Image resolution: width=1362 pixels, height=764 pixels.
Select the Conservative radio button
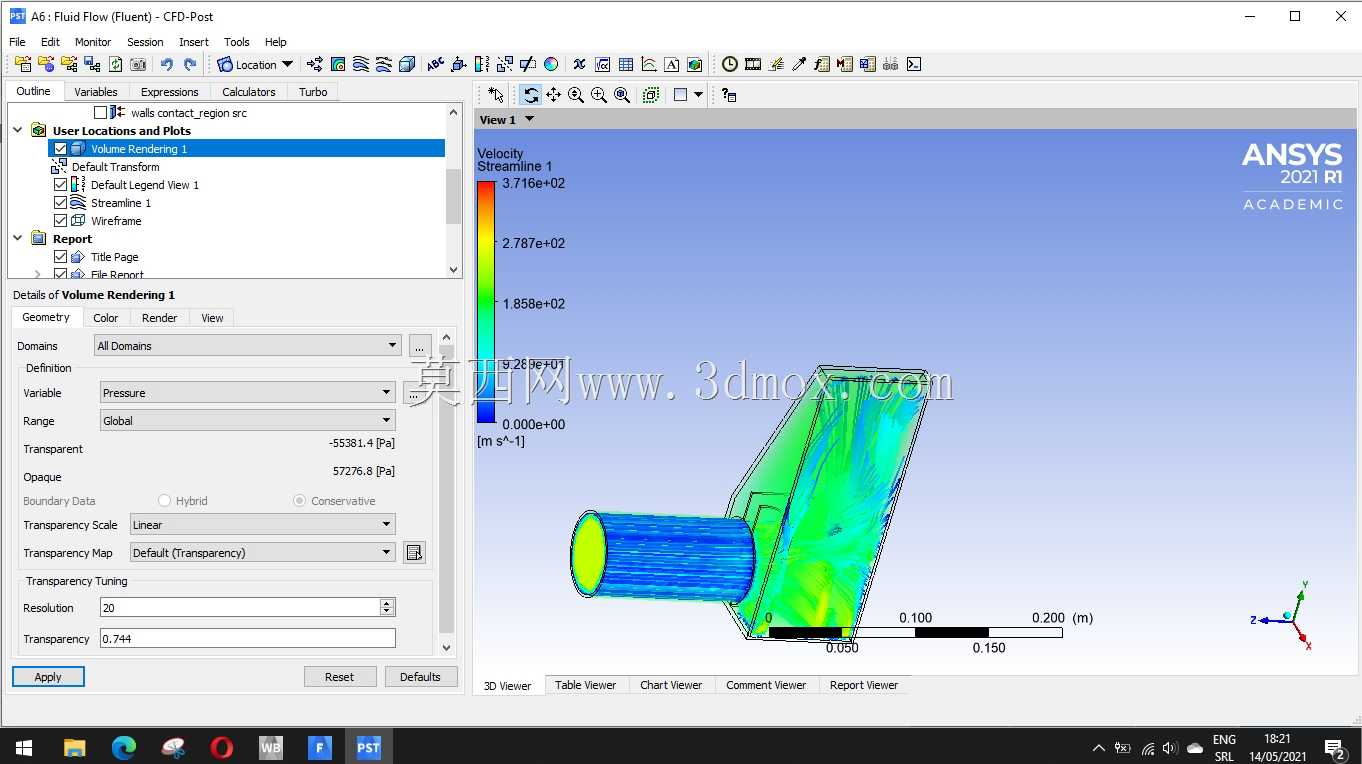click(299, 501)
